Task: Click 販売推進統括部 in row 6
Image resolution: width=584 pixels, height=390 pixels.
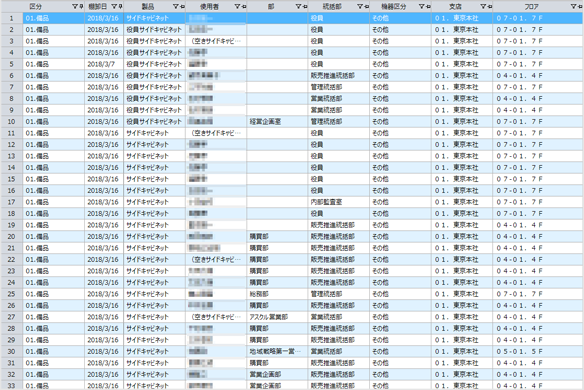Action: coord(339,76)
